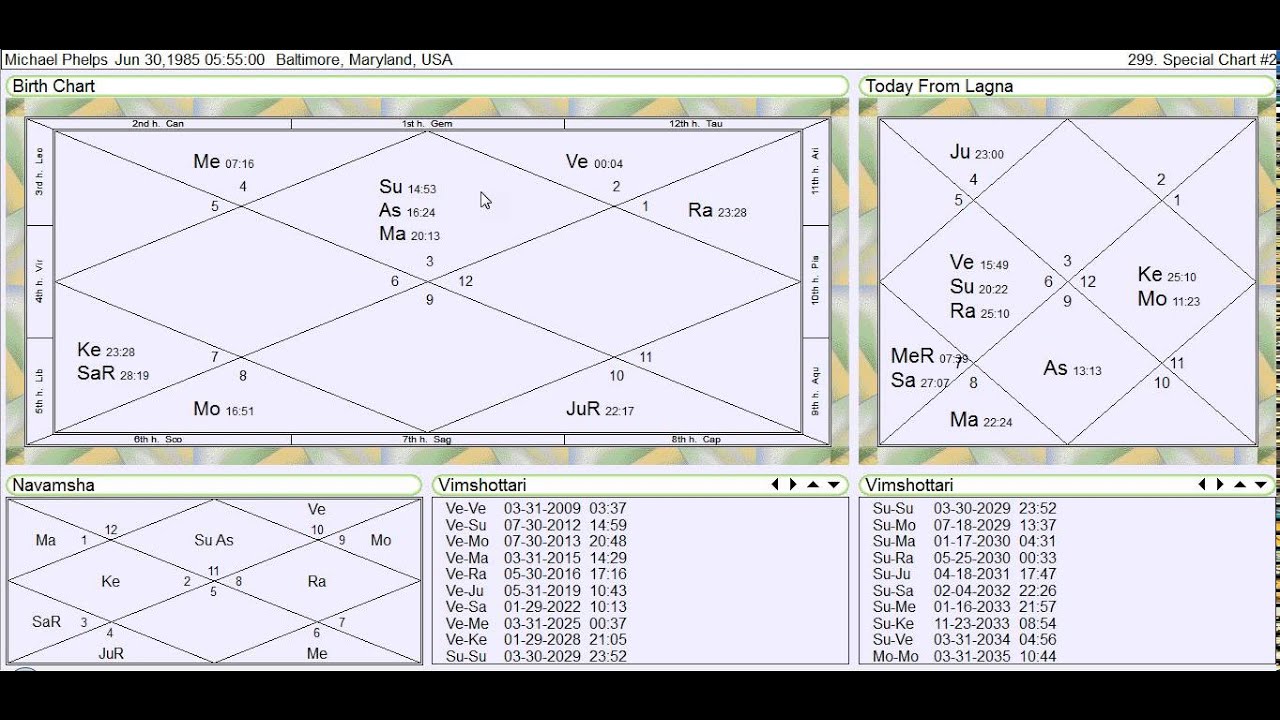The width and height of the screenshot is (1280, 720).
Task: Select the Today From Lagna panel title
Action: 939,86
